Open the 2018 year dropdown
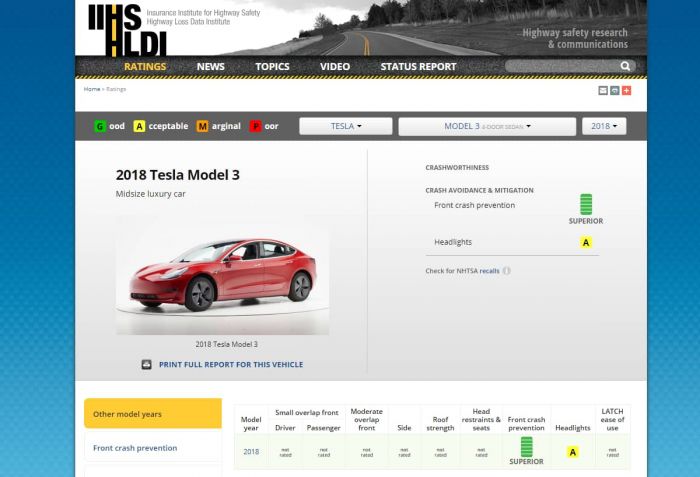The image size is (700, 477). click(x=604, y=126)
